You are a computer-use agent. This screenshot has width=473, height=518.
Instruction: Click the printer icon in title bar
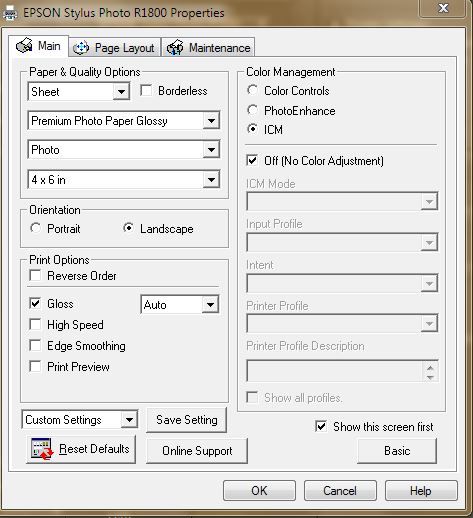coord(10,13)
